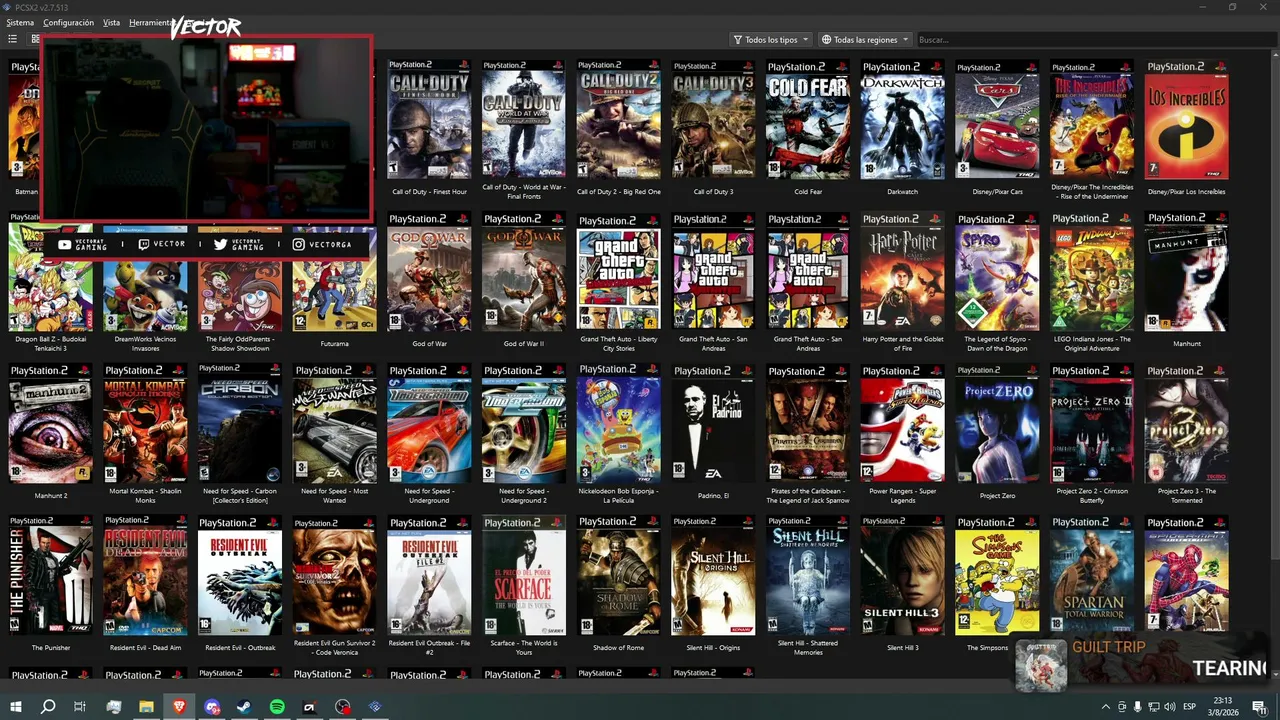Click 'Silent Hill - Origins' title text
Image resolution: width=1280 pixels, height=720 pixels.
pos(713,648)
